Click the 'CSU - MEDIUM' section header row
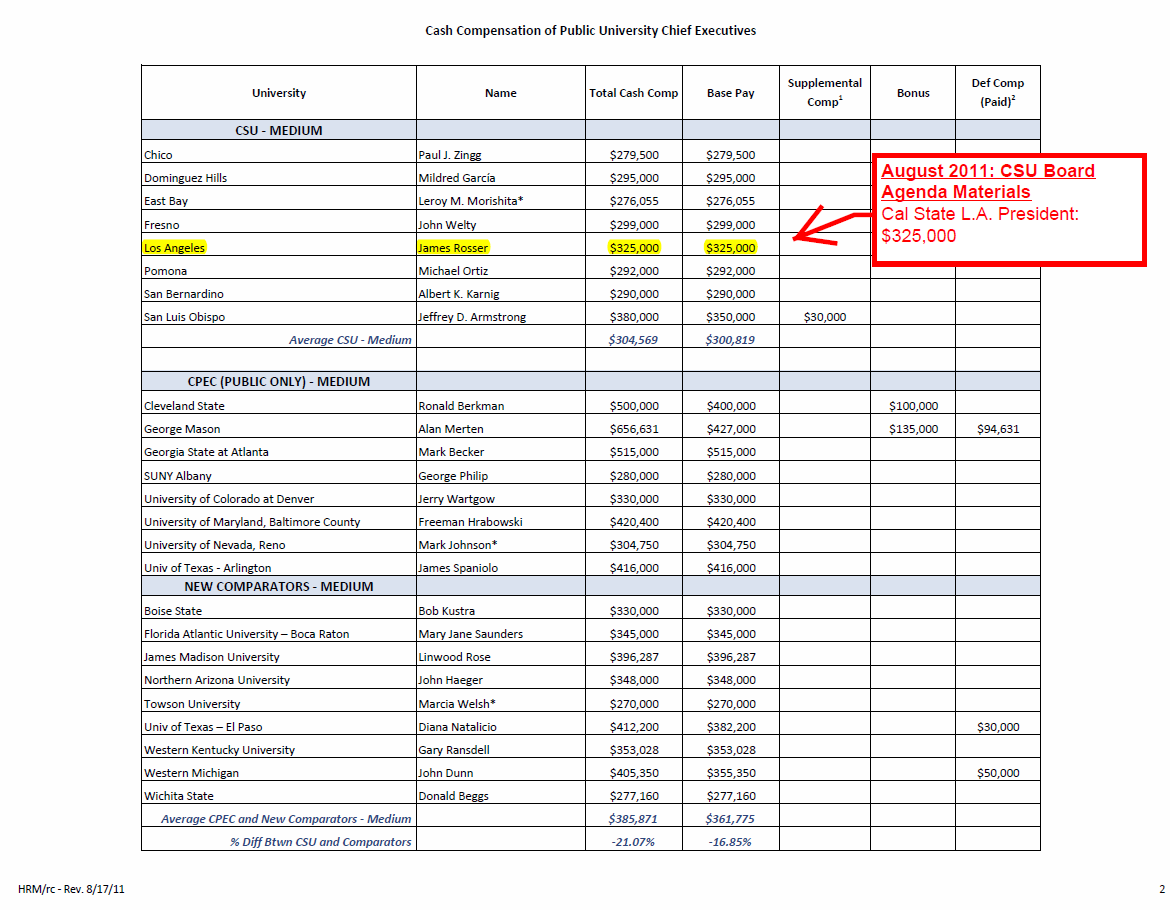The height and width of the screenshot is (910, 1170). click(x=278, y=131)
